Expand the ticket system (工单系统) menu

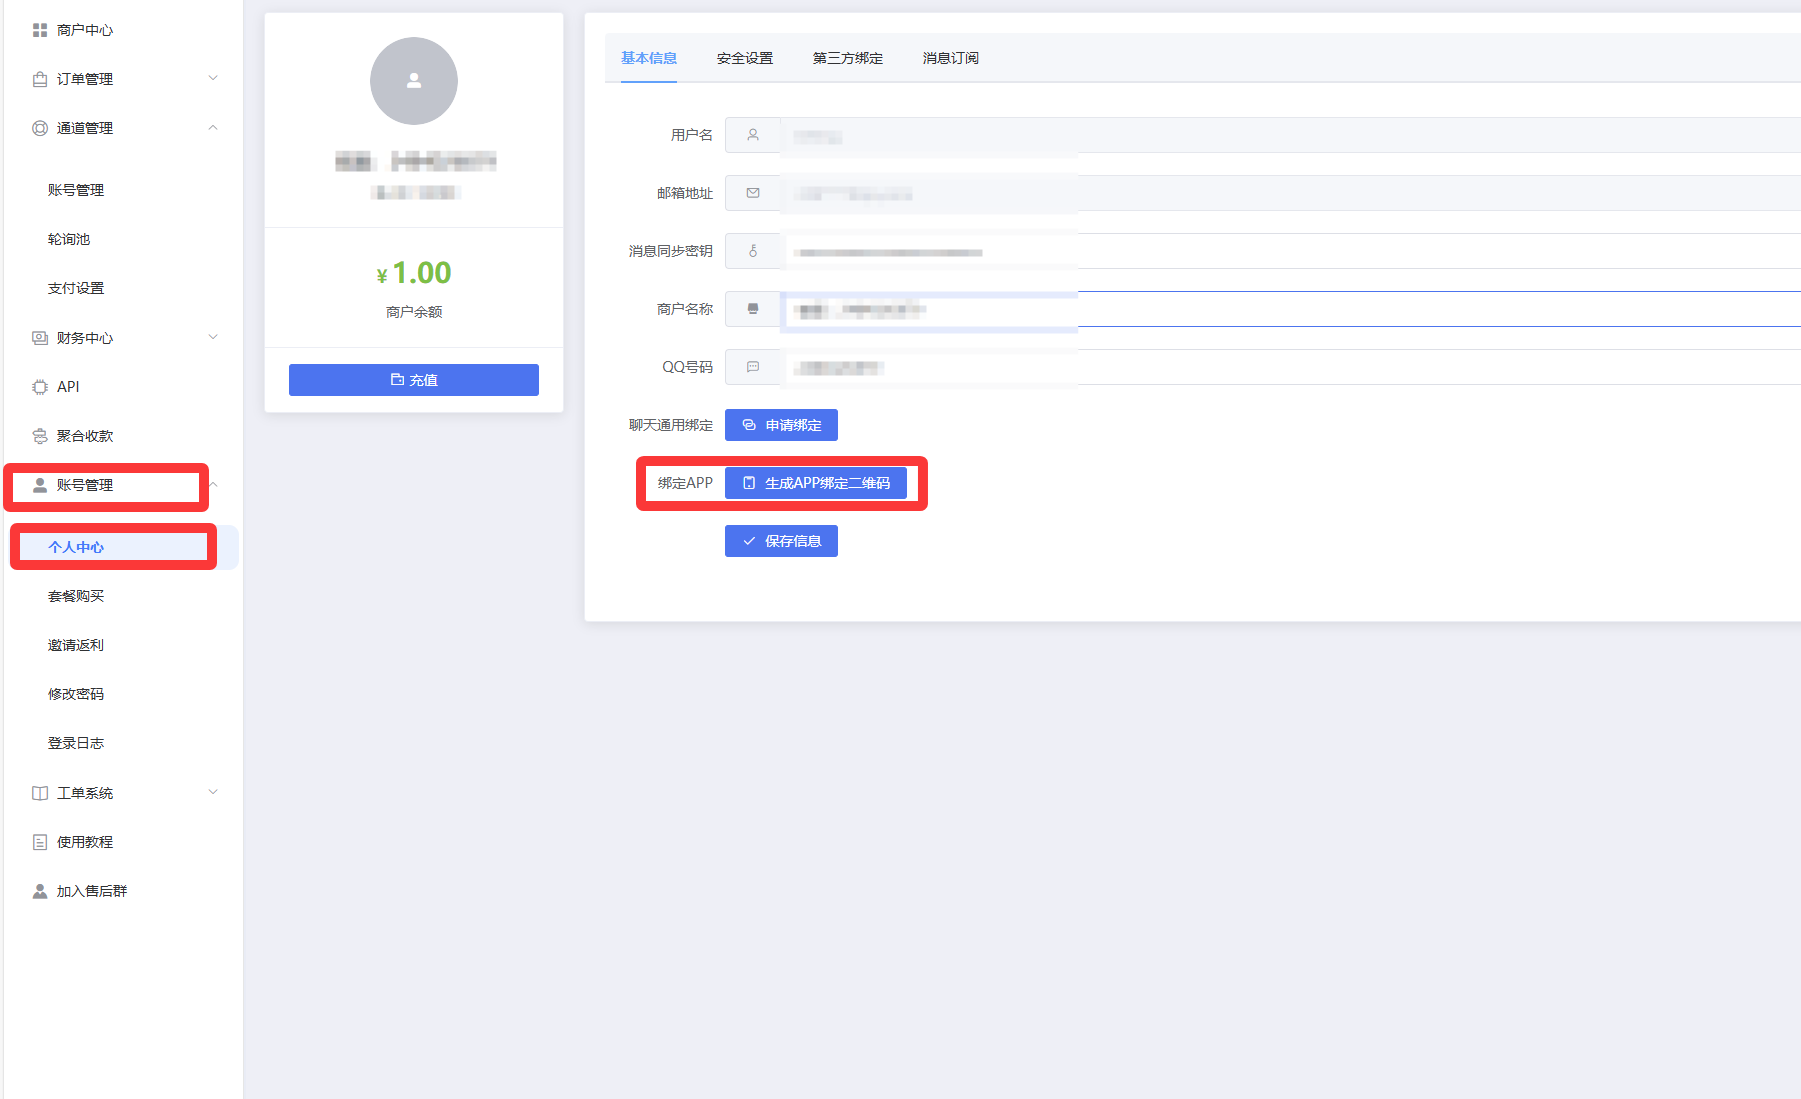212,793
